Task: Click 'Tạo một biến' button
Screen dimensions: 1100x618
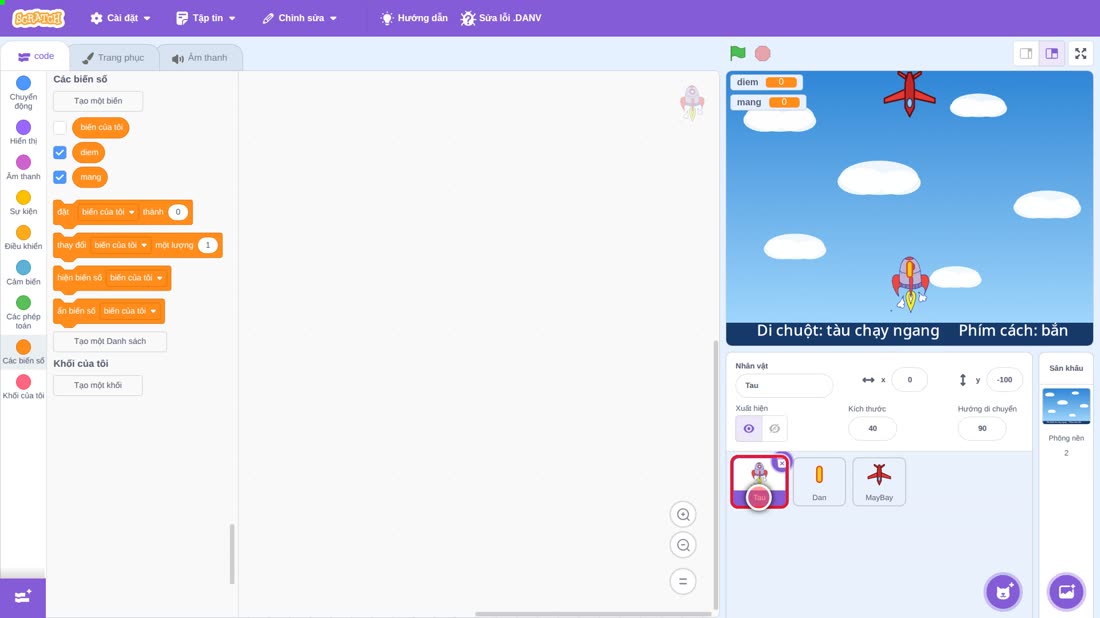Action: (98, 101)
